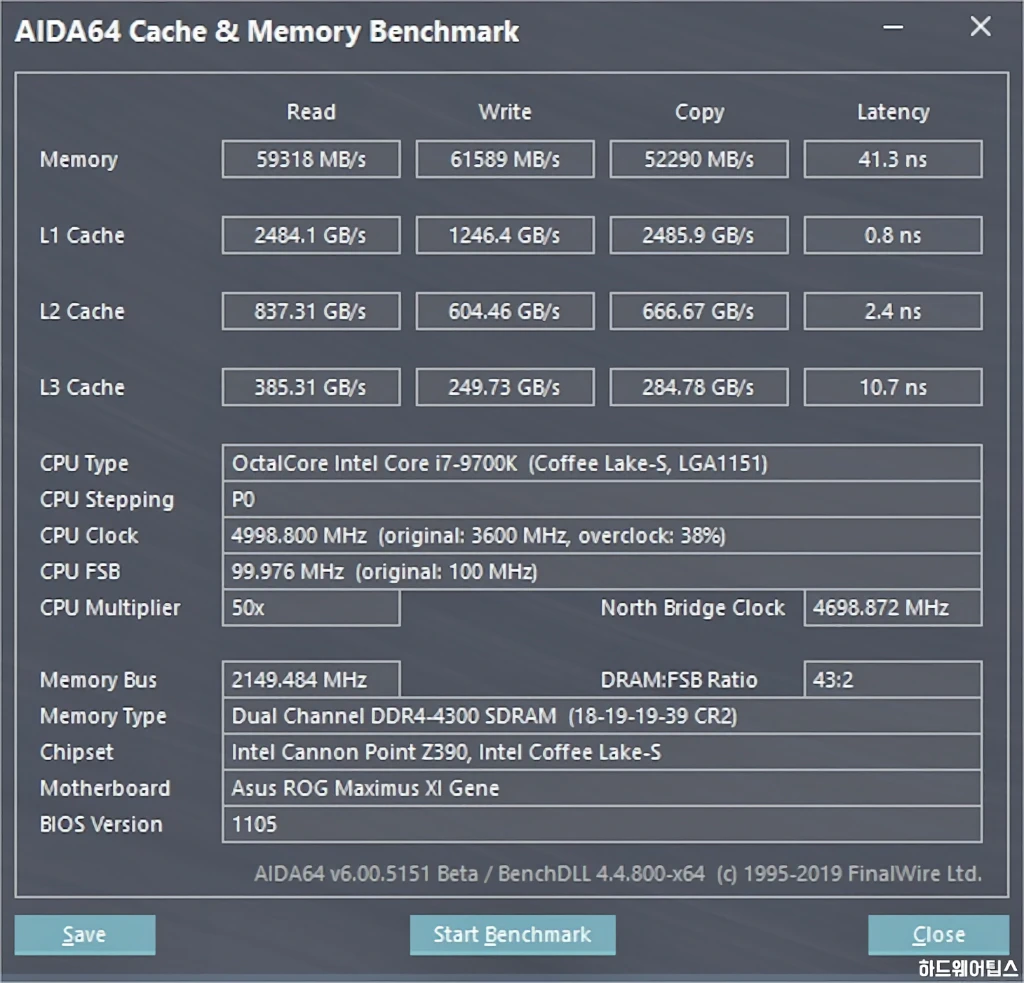Click the CPU Clock field 4998.800 MHz
This screenshot has width=1024, height=983.
601,536
